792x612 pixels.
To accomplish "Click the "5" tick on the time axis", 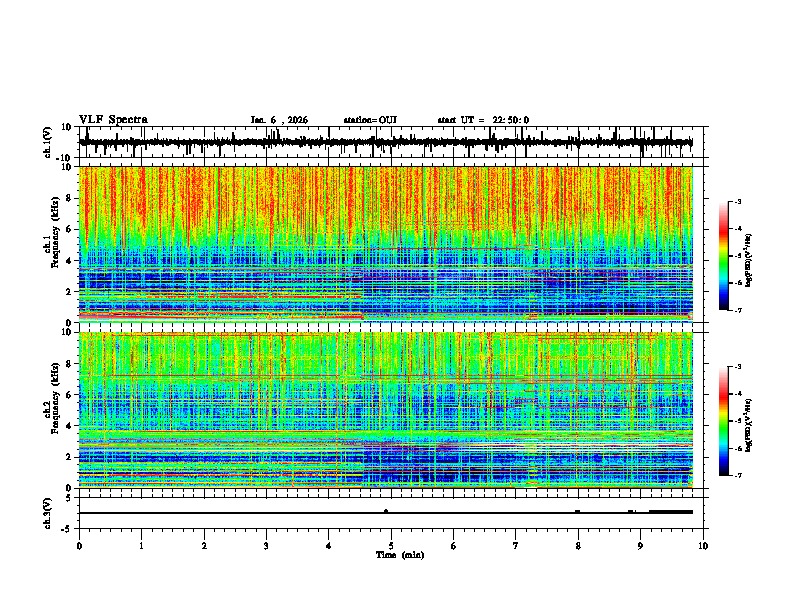I will (x=391, y=546).
